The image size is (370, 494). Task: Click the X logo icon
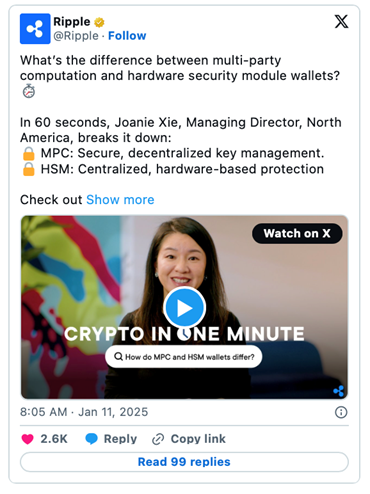pyautogui.click(x=341, y=22)
